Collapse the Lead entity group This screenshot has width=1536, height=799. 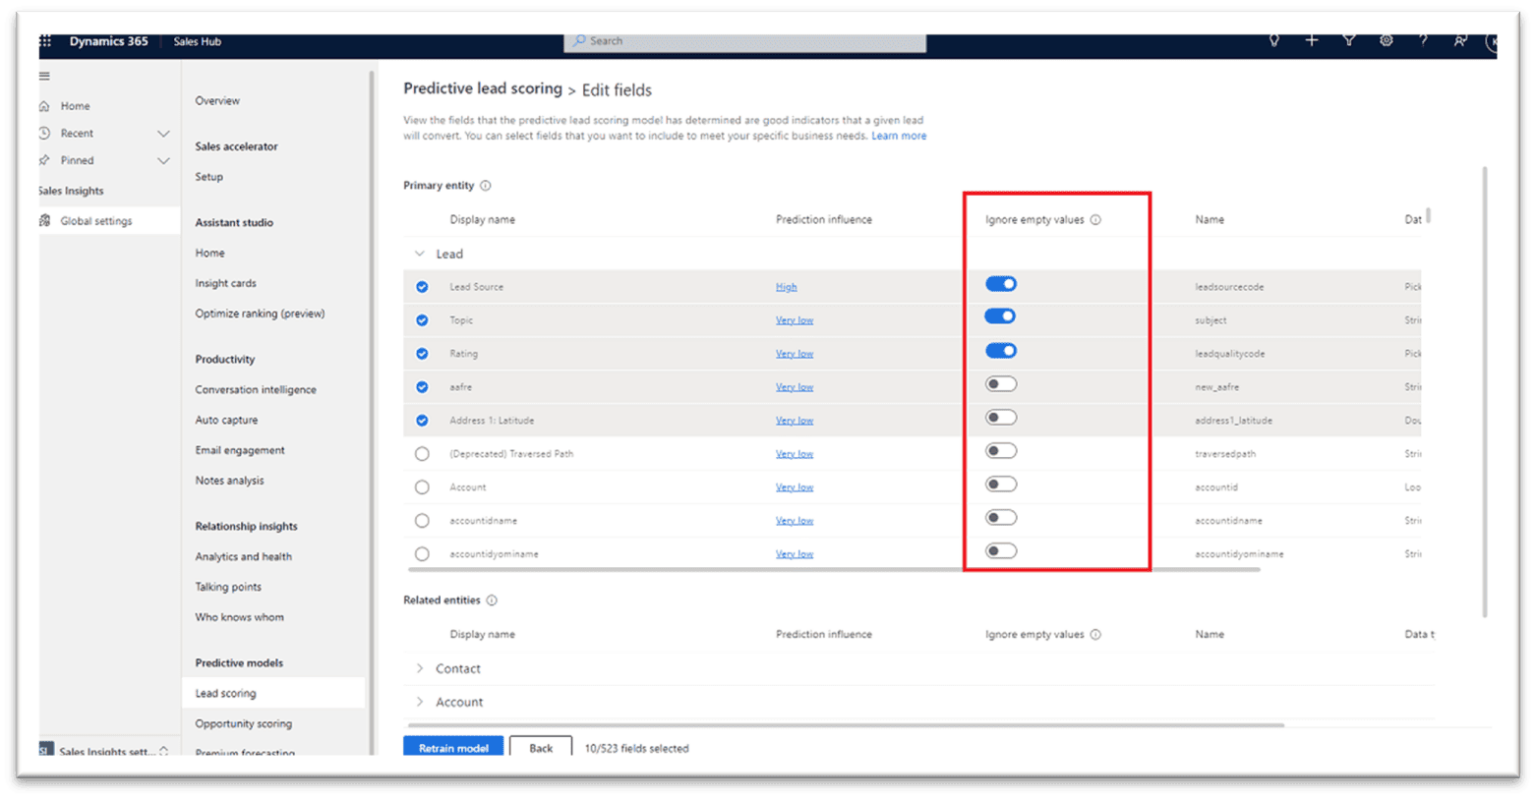pyautogui.click(x=420, y=254)
